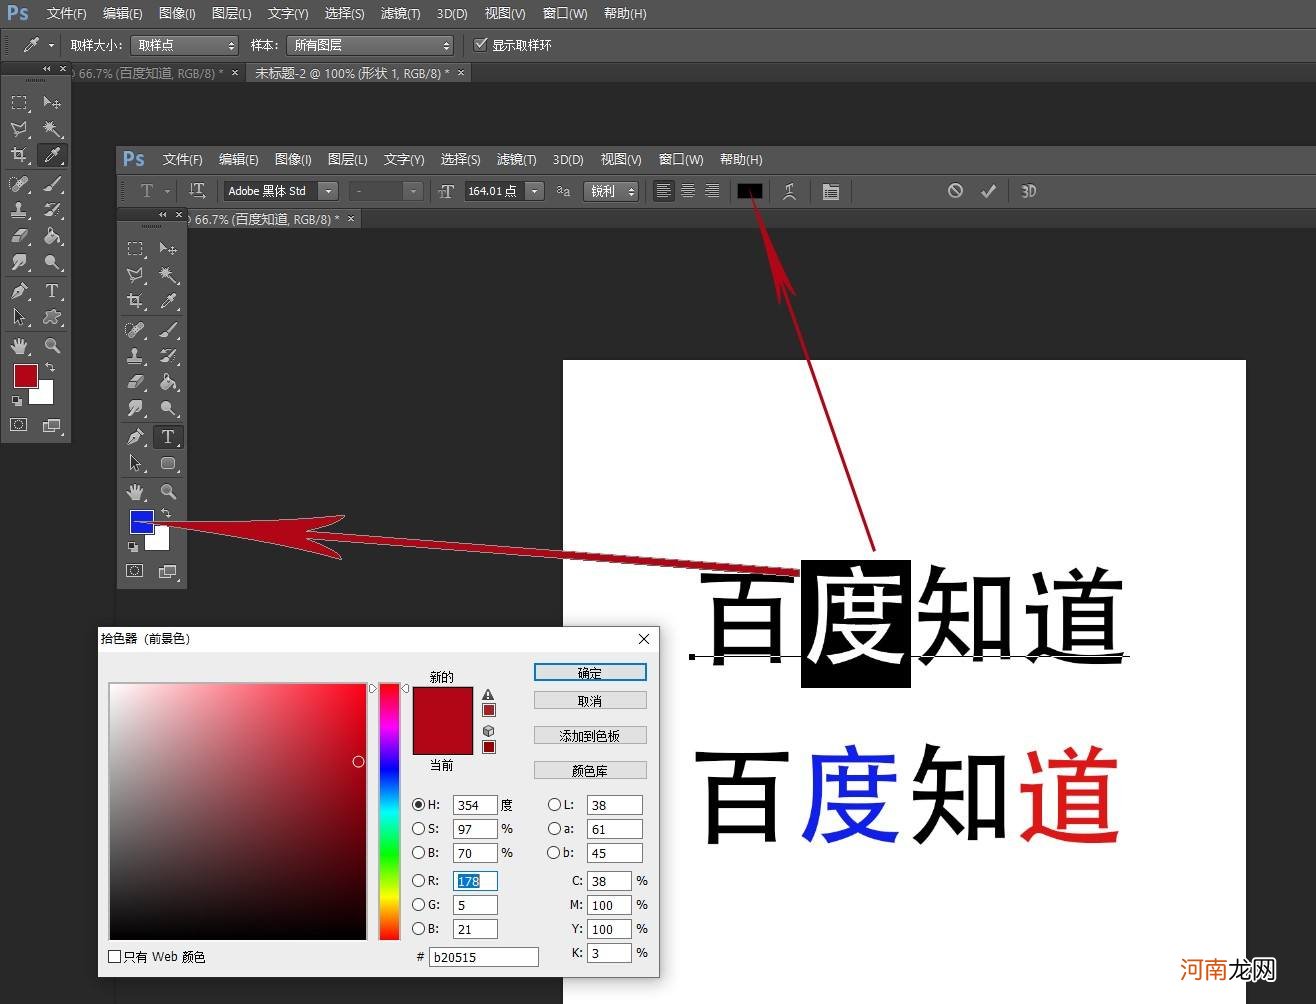Screen dimensions: 1316x1004
Task: Open eyedropper tool preset picker arrow
Action: coord(51,45)
